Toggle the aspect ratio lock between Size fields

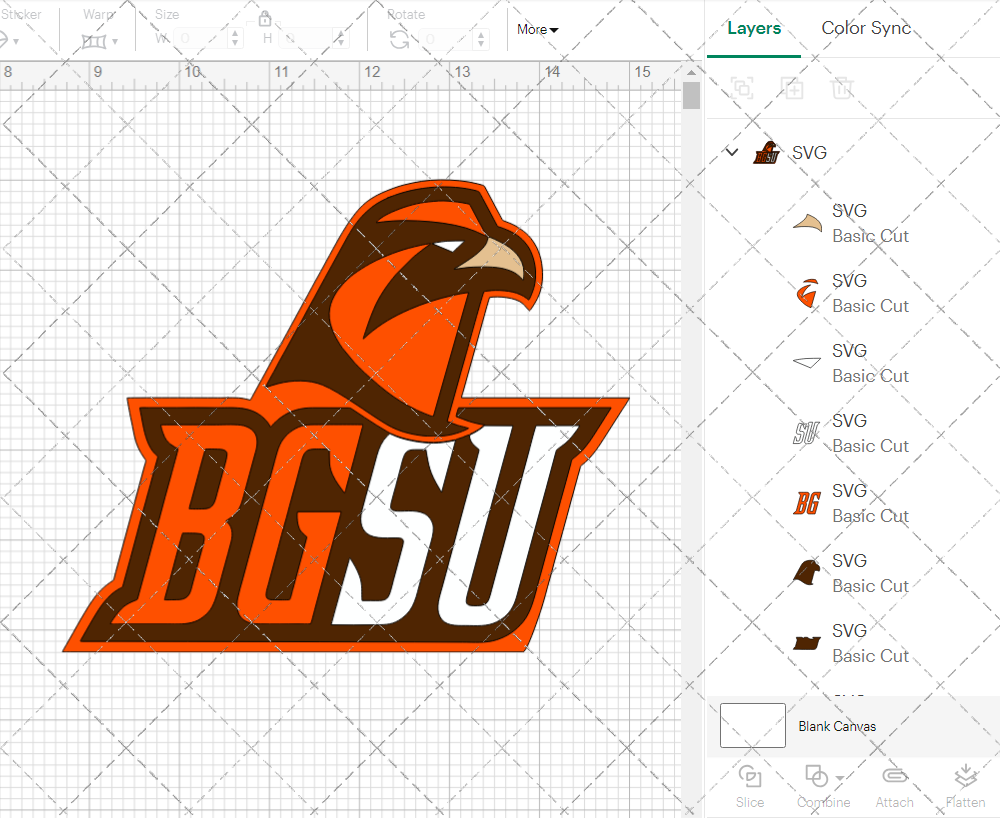click(x=265, y=19)
